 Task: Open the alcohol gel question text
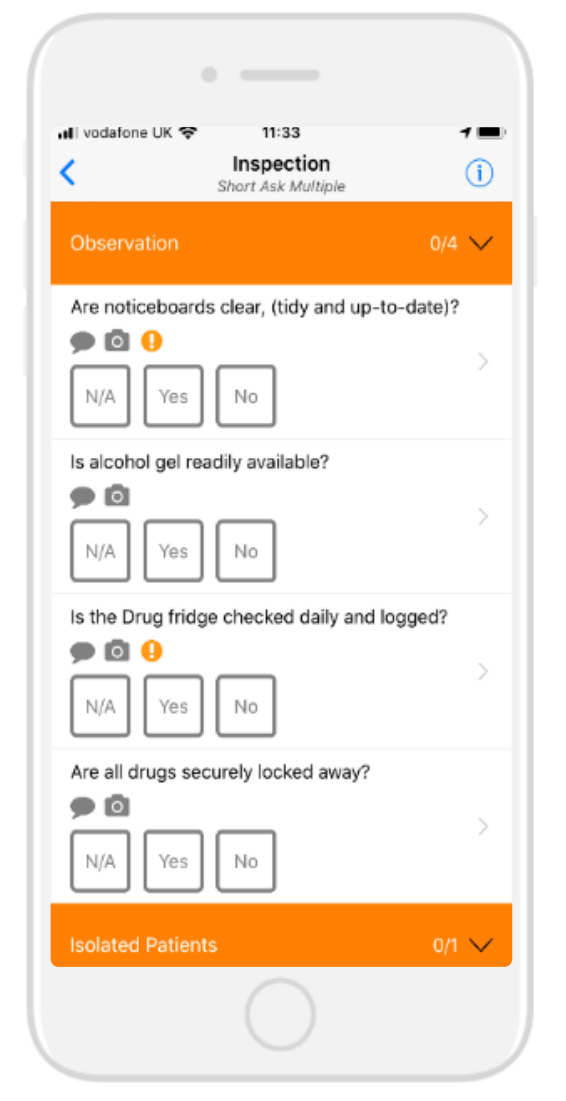click(x=200, y=463)
